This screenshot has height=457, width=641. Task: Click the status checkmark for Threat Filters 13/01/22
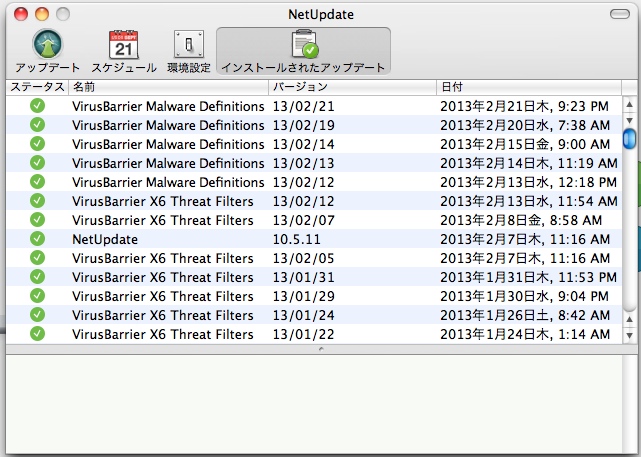37,334
